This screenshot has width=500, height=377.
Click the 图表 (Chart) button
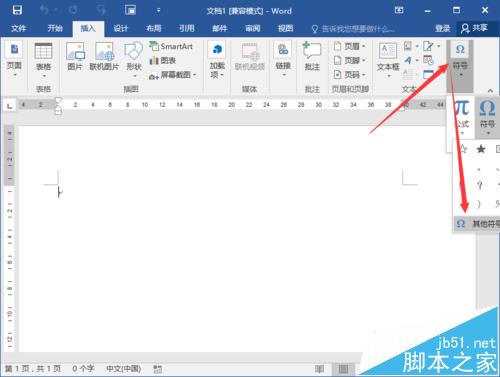pos(163,60)
